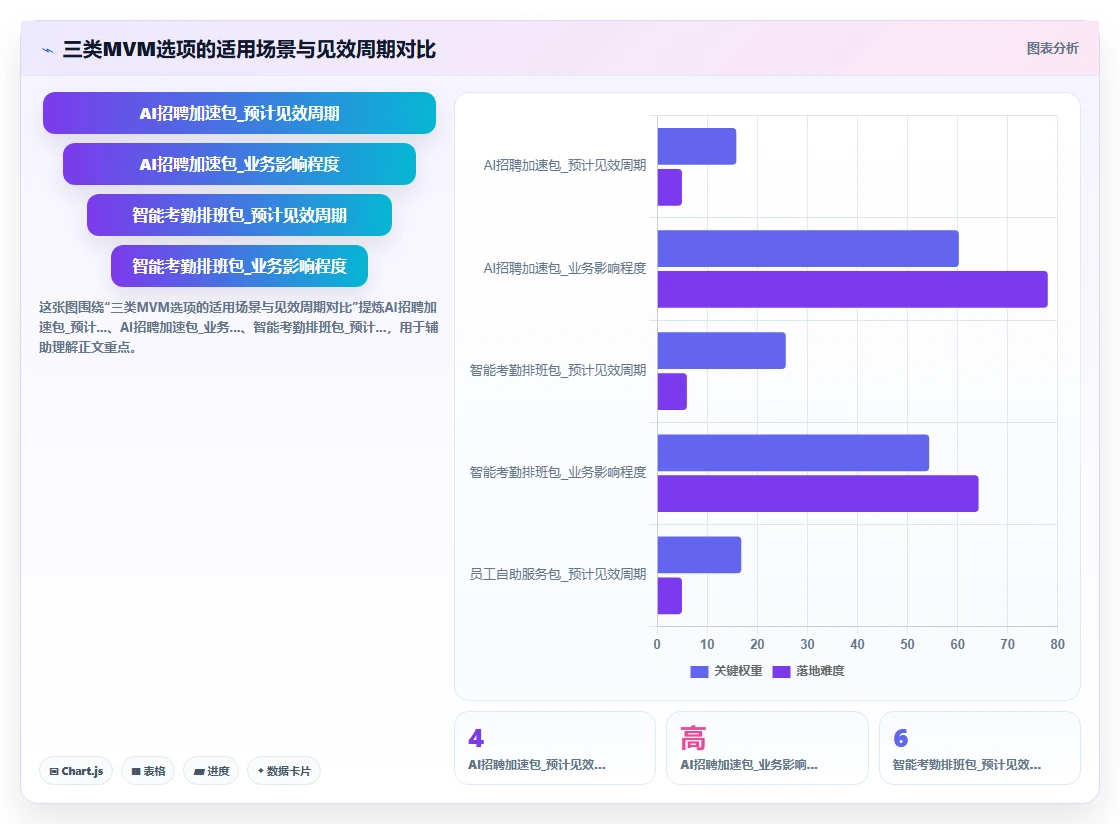This screenshot has width=1120, height=824.
Task: Click the 落地难度 bar for AI招聘加速包_业务影响程度
Action: tap(852, 289)
